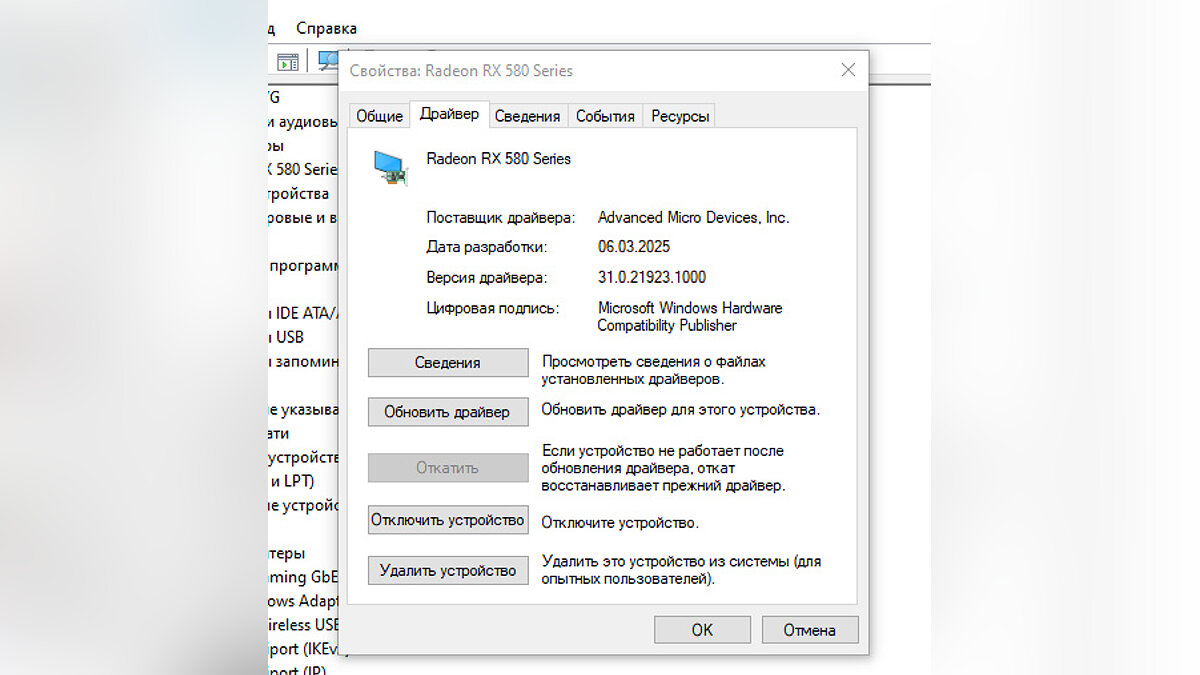This screenshot has height=675, width=1200.
Task: Switch to the События tab
Action: pyautogui.click(x=605, y=116)
